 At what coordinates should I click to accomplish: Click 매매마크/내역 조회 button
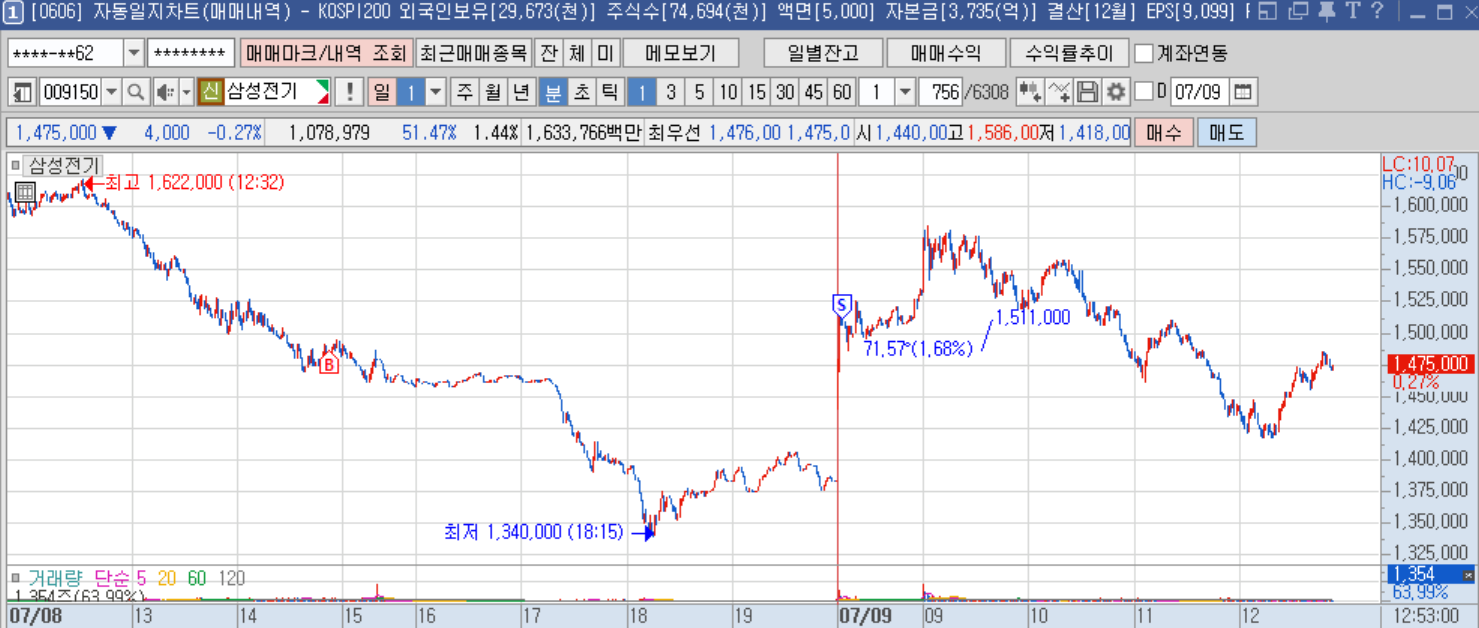pos(325,53)
